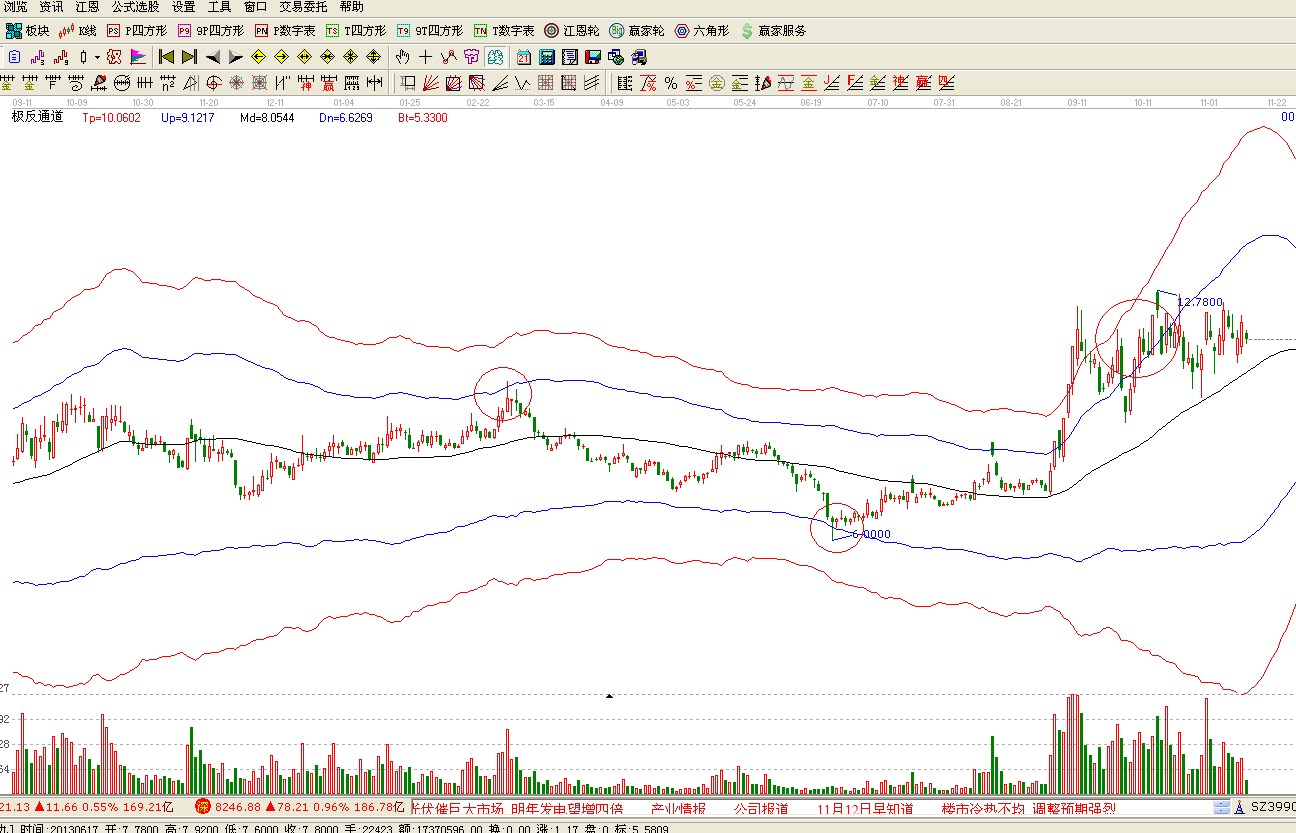Open the 交易委托 menu
Screen dimensions: 1296x833
(303, 7)
